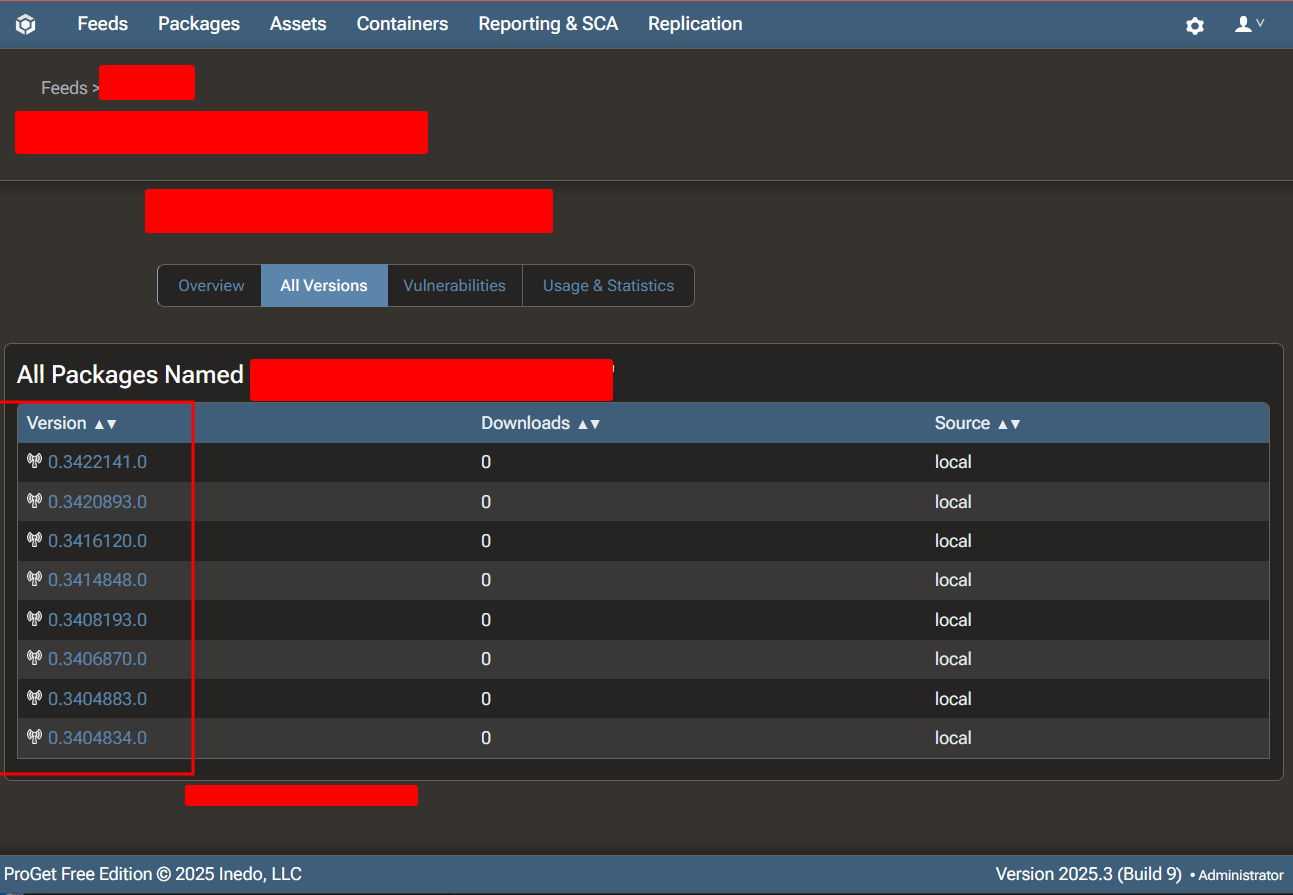Sort table by Version column arrows
The width and height of the screenshot is (1293, 895).
(x=105, y=424)
